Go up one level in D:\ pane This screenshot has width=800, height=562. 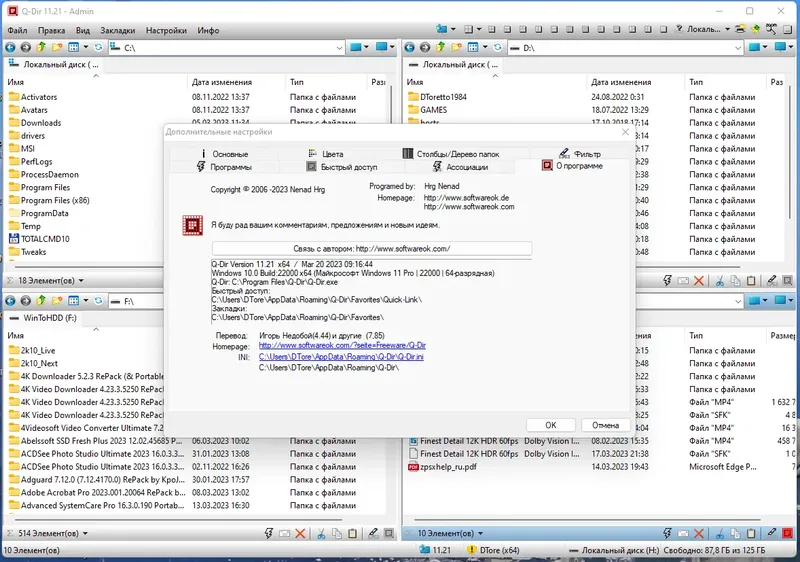(x=440, y=47)
